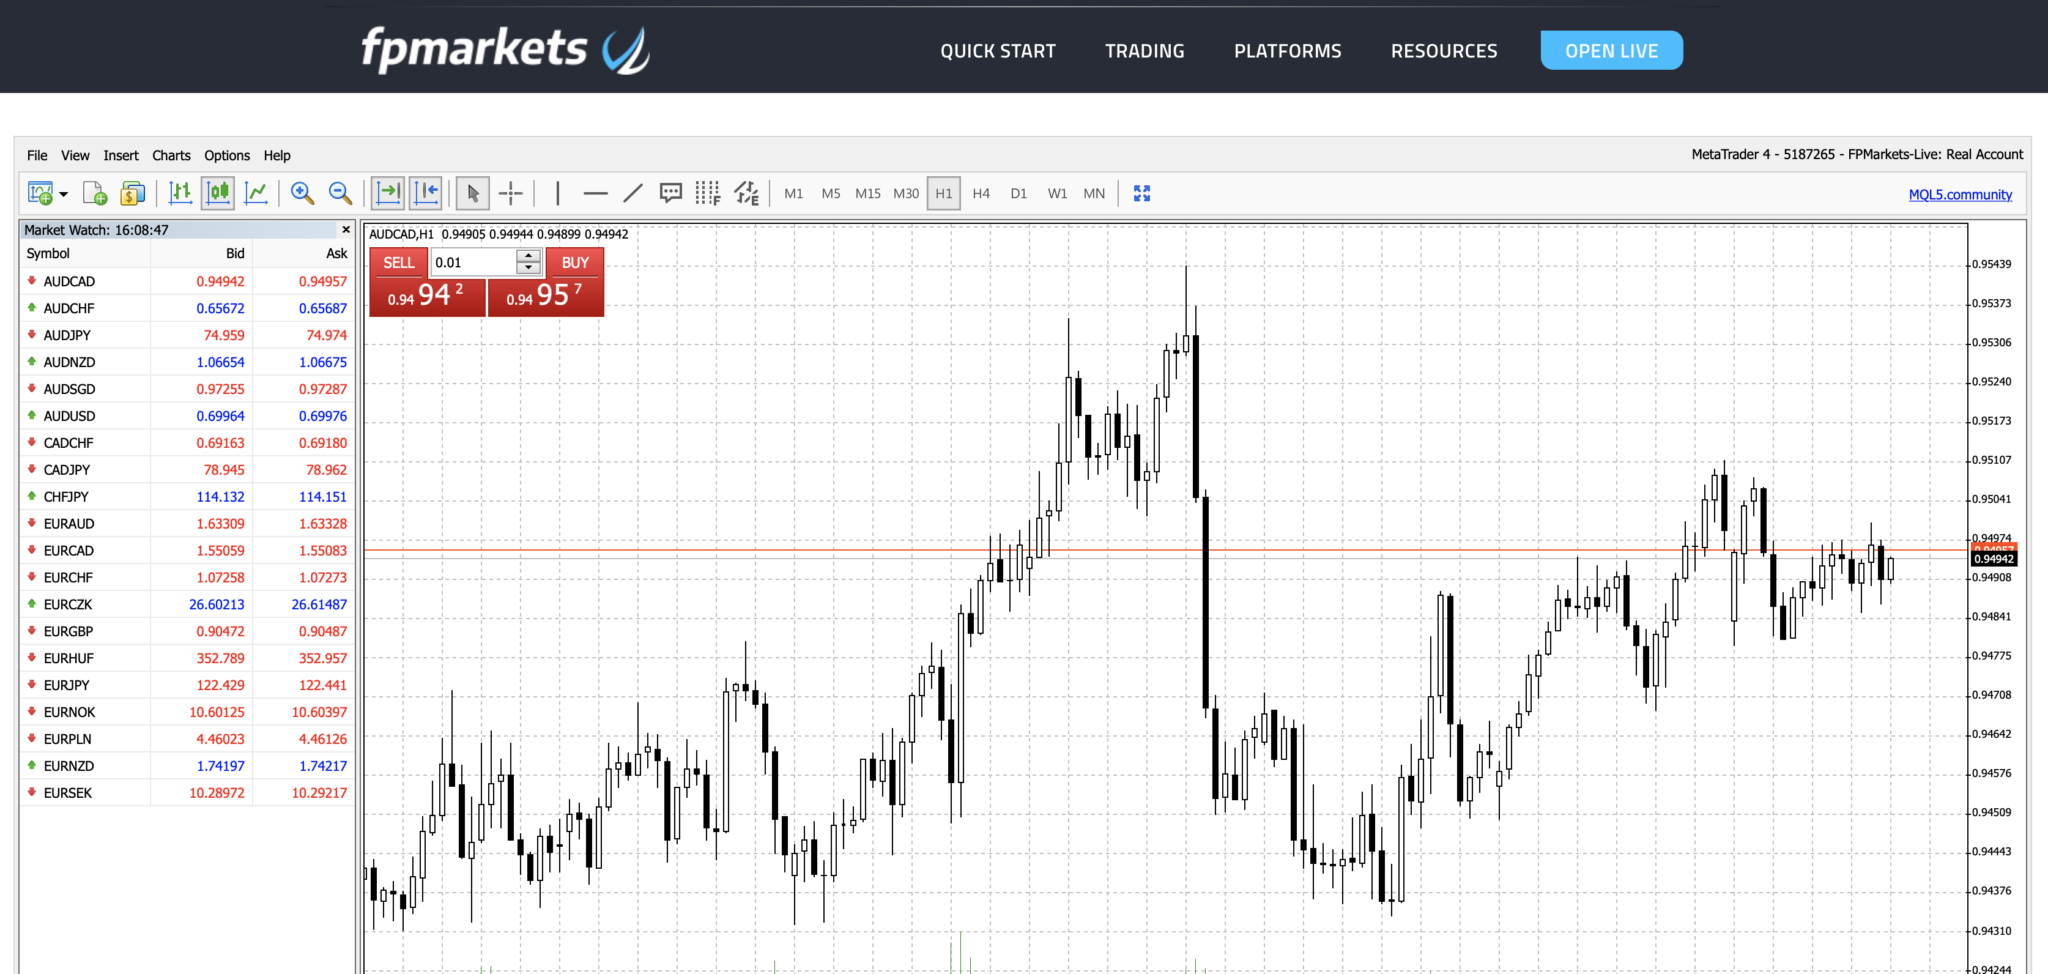This screenshot has height=974, width=2048.
Task: Select the crosshair tool
Action: [x=511, y=193]
